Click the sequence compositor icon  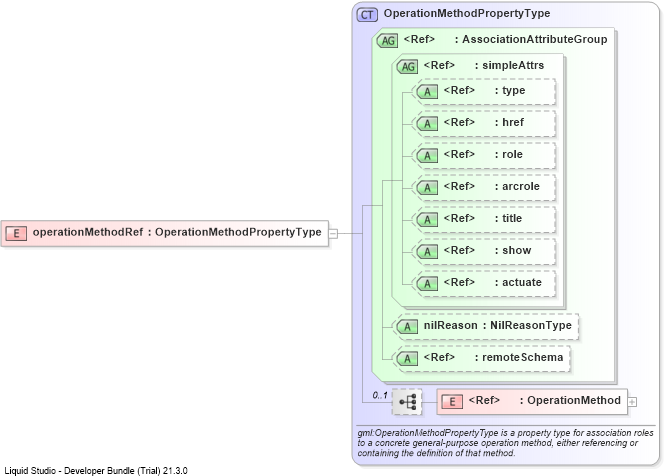click(407, 401)
